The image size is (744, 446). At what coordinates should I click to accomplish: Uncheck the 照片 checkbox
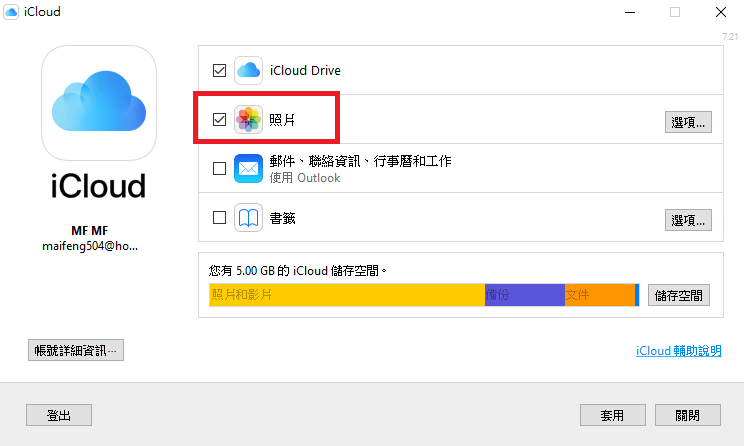[x=219, y=119]
